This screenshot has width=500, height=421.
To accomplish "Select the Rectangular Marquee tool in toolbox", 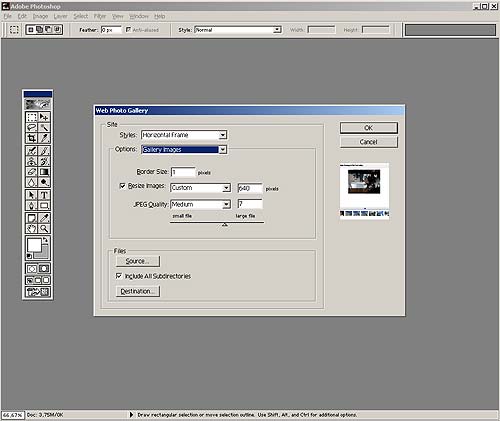I will (32, 117).
